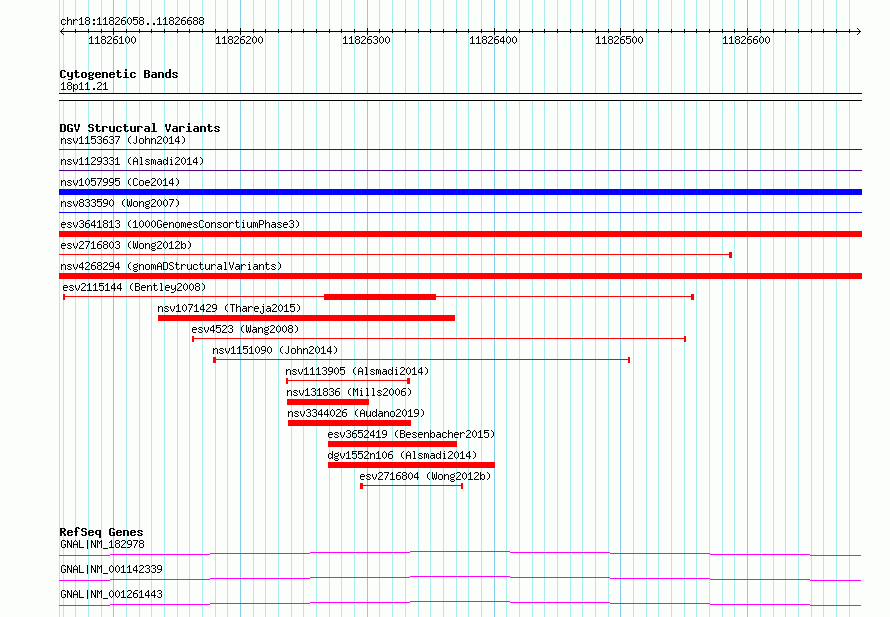Viewport: 890px width, 617px height.
Task: Open variant nsv3344026 (Audano2019) label
Action: 356,413
